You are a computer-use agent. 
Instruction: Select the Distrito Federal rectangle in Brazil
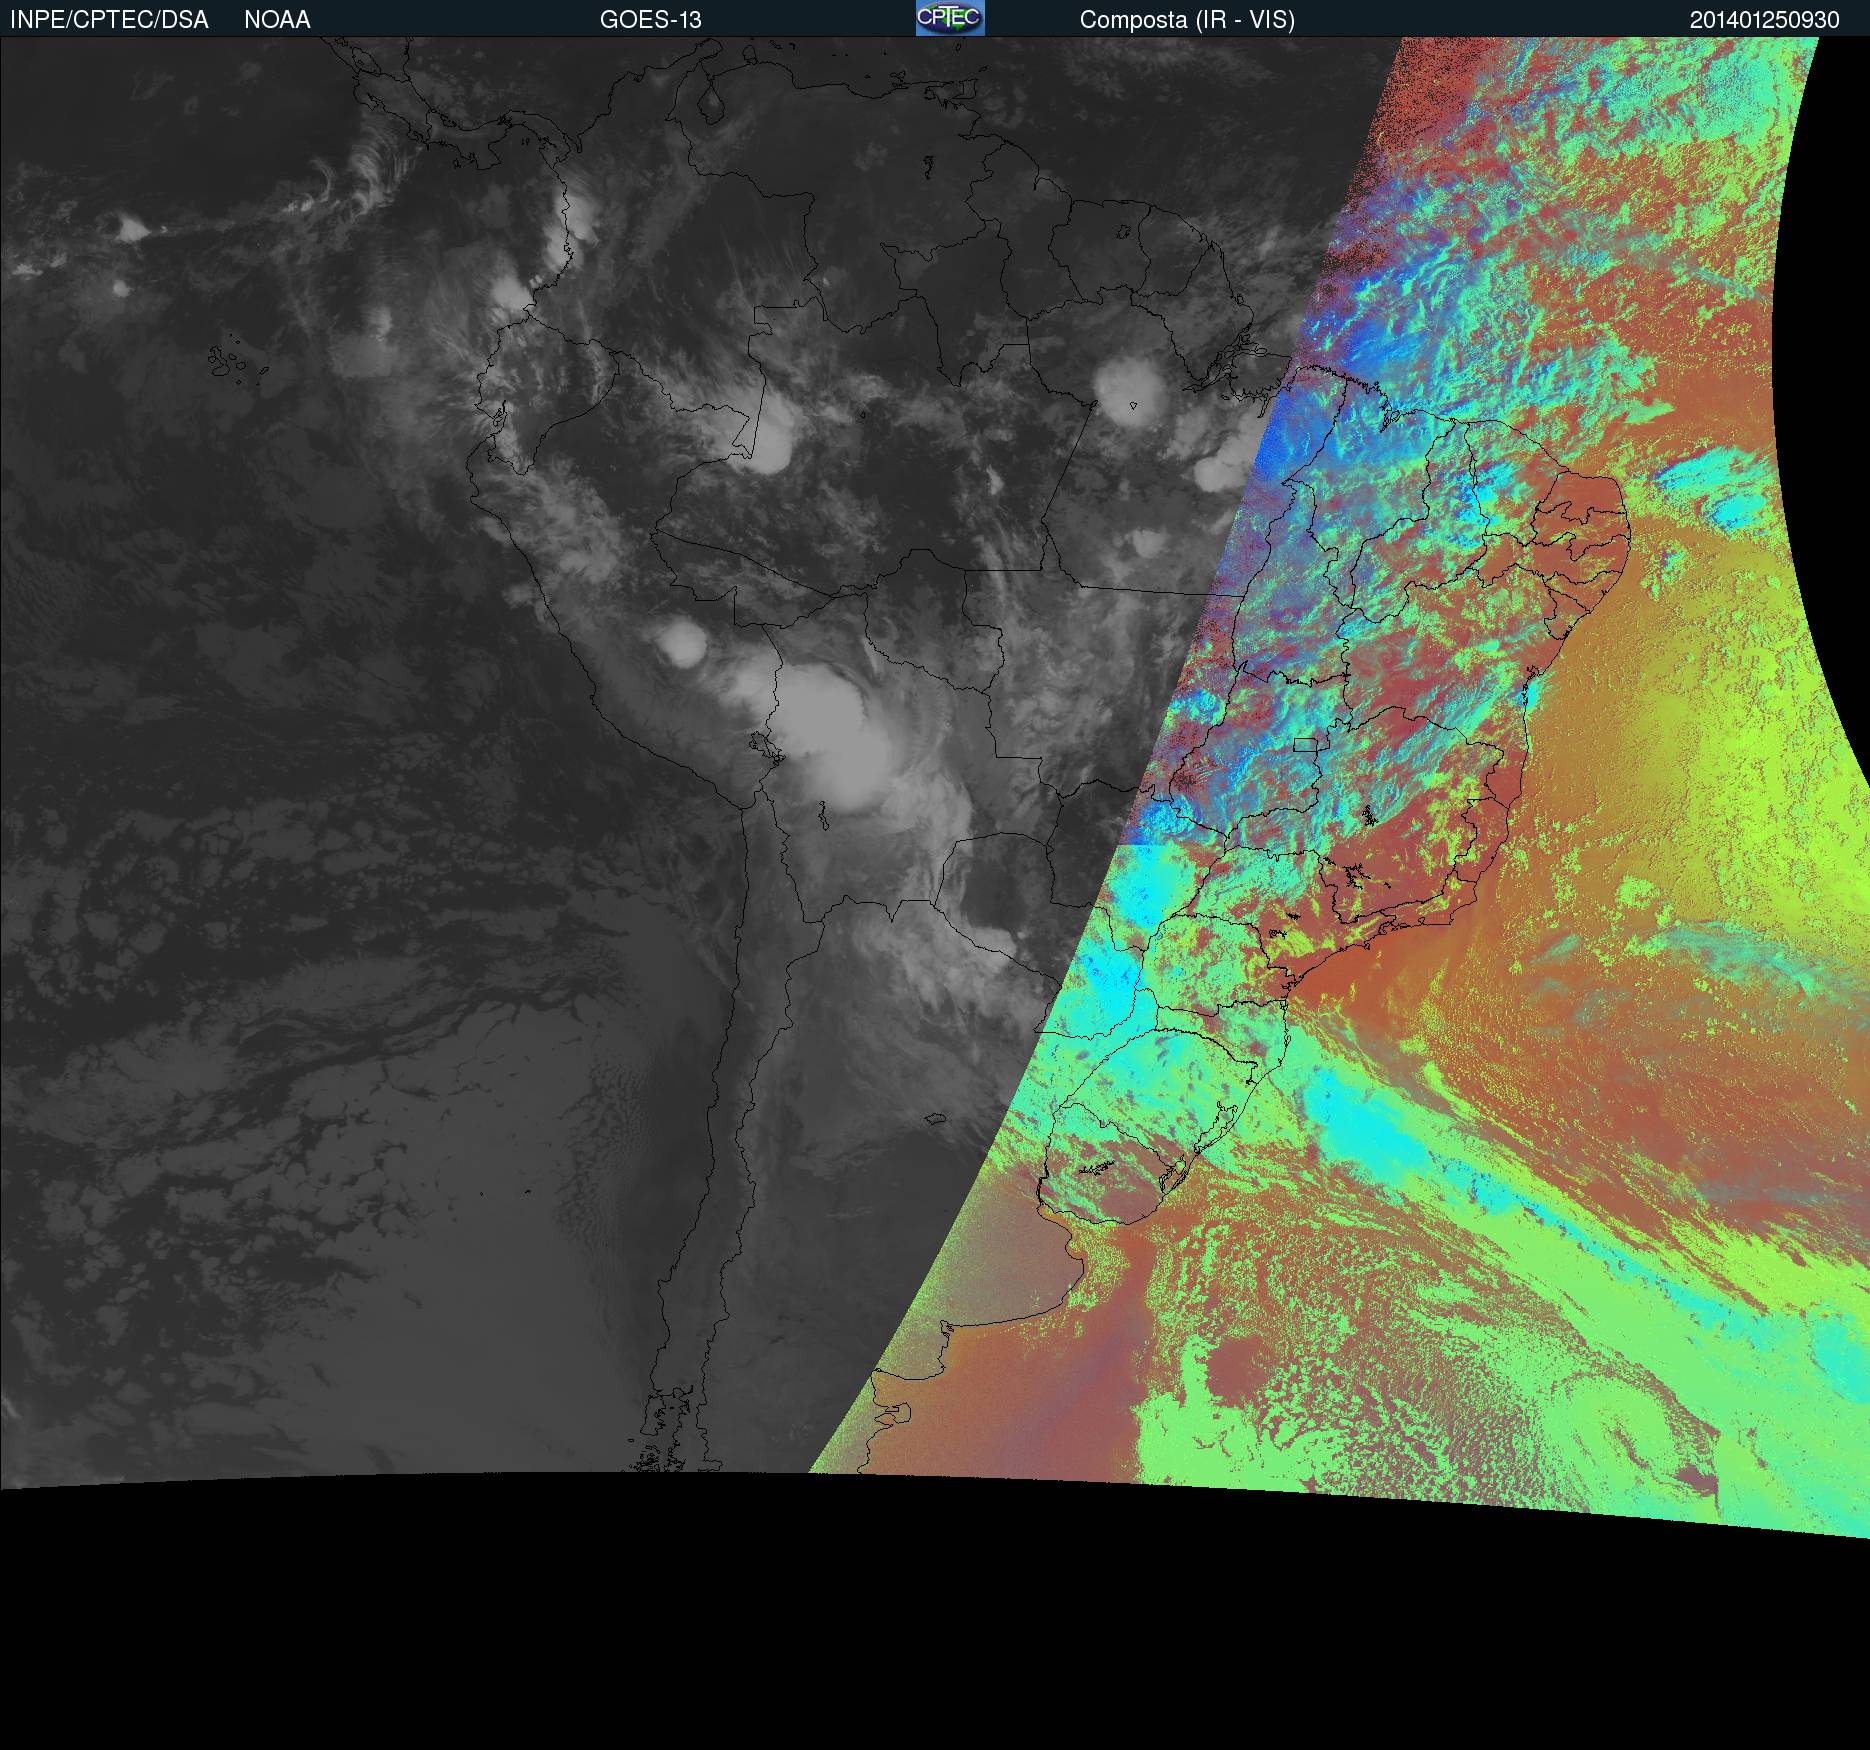point(1305,745)
